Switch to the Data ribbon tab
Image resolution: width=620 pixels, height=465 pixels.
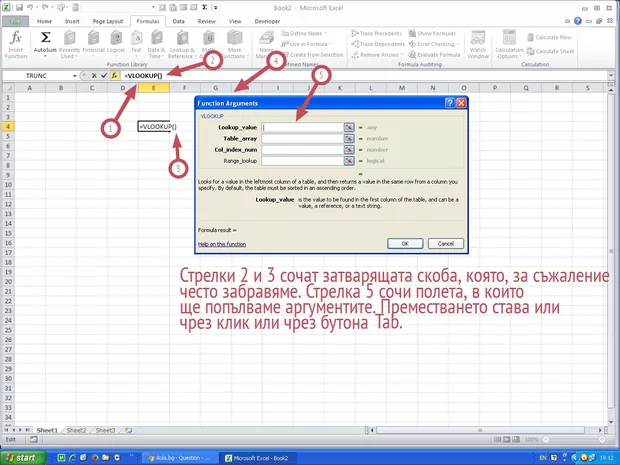tap(178, 19)
